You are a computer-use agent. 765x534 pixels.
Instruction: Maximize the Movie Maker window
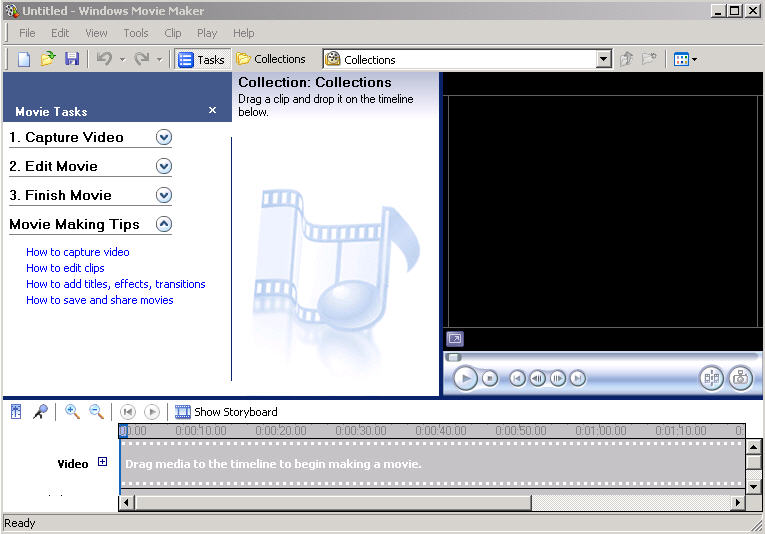pos(734,10)
